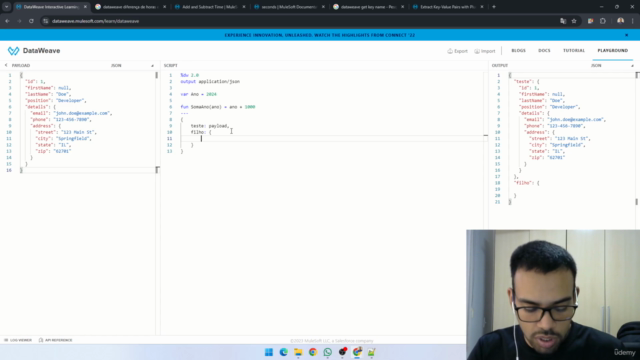Click the 'var Ano = 2024' script line

pos(198,94)
